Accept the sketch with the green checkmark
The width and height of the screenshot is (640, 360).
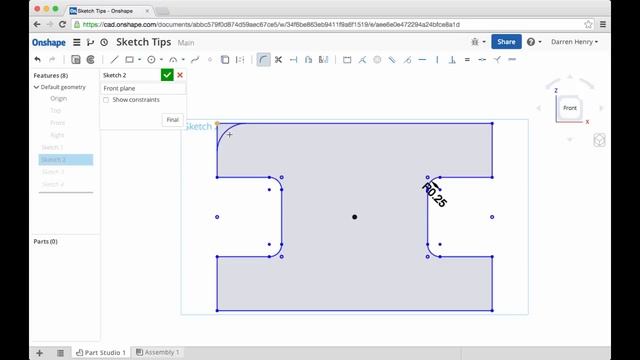pos(167,75)
